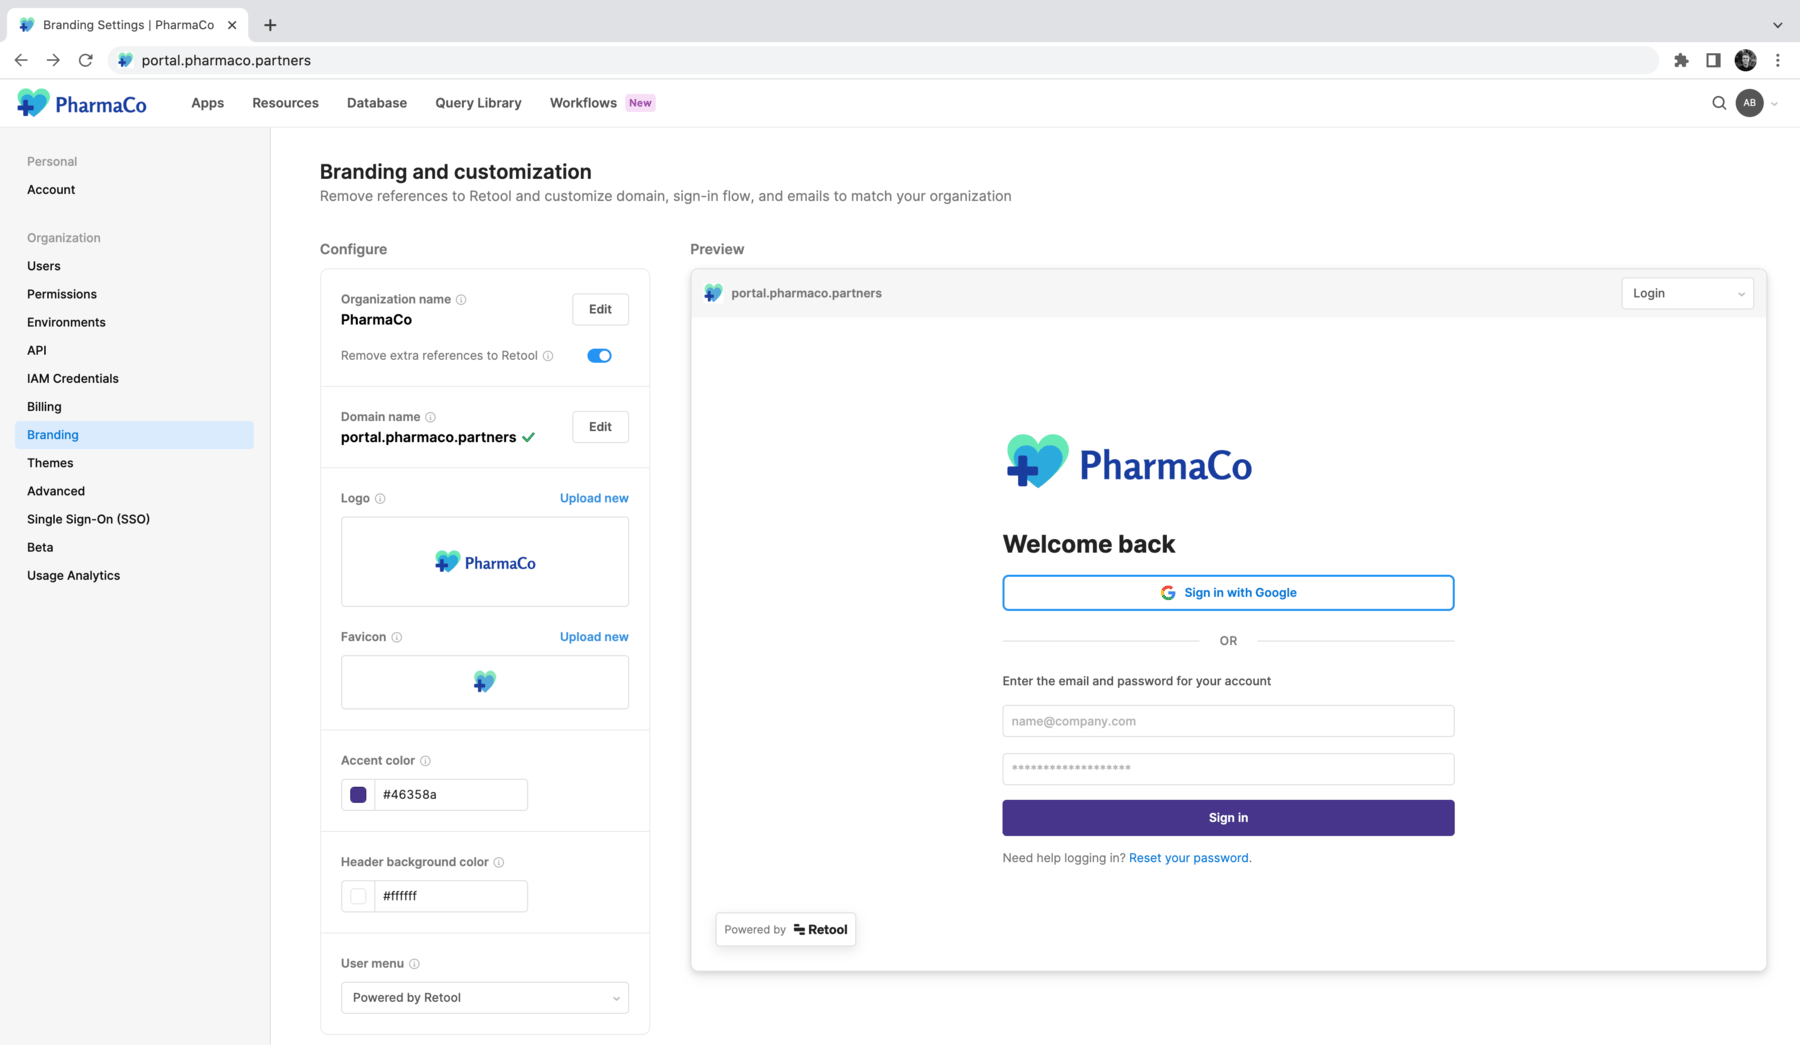The height and width of the screenshot is (1045, 1800).
Task: Open the User menu Powered by Retool dropdown
Action: 485,997
